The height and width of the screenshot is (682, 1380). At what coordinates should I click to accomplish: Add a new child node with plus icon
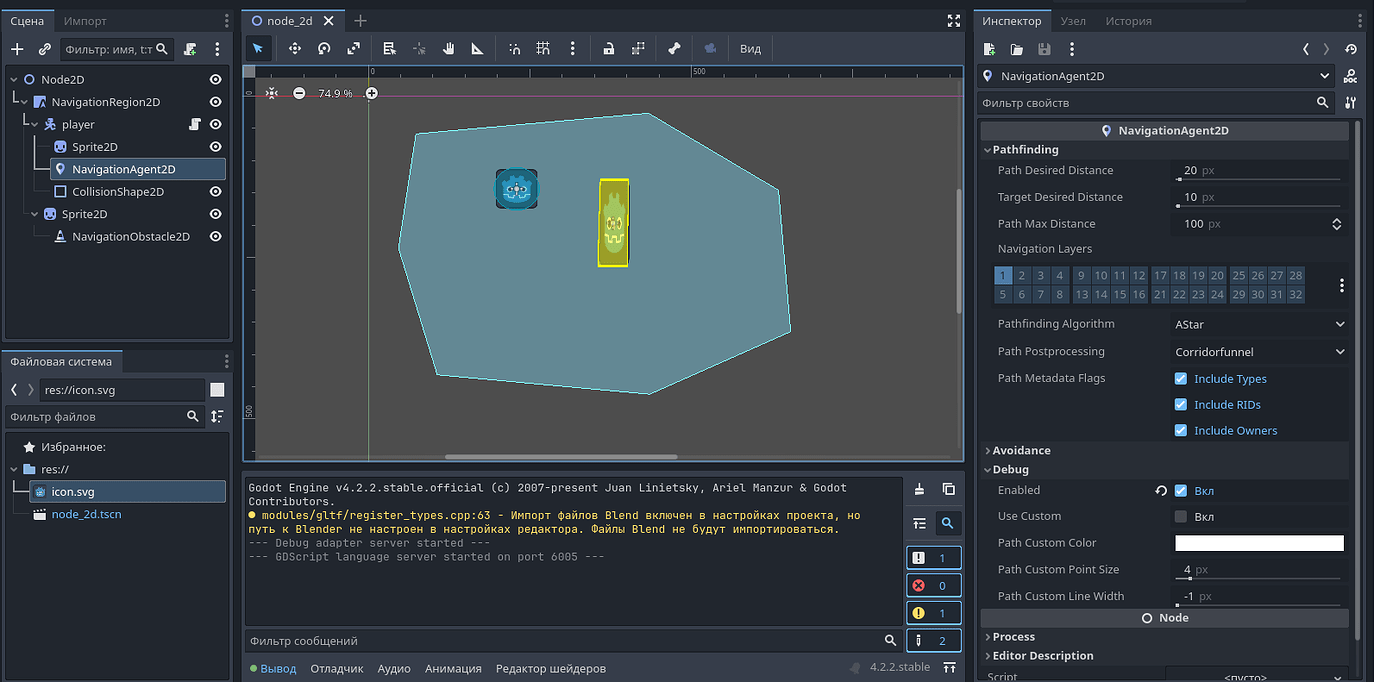tap(17, 49)
